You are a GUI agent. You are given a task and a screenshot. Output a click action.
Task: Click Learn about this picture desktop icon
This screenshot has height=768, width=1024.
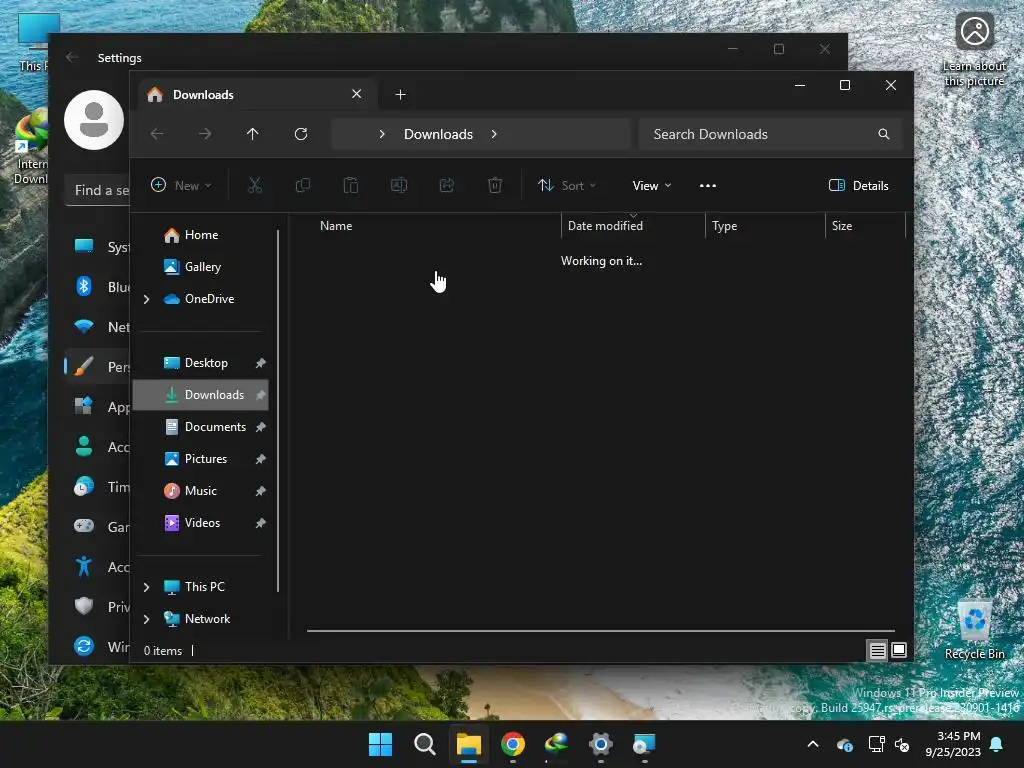coord(974,49)
